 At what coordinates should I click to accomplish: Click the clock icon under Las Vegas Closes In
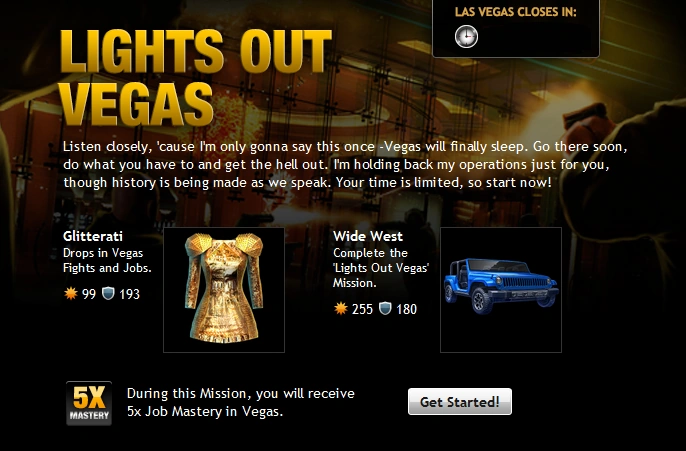coord(466,36)
